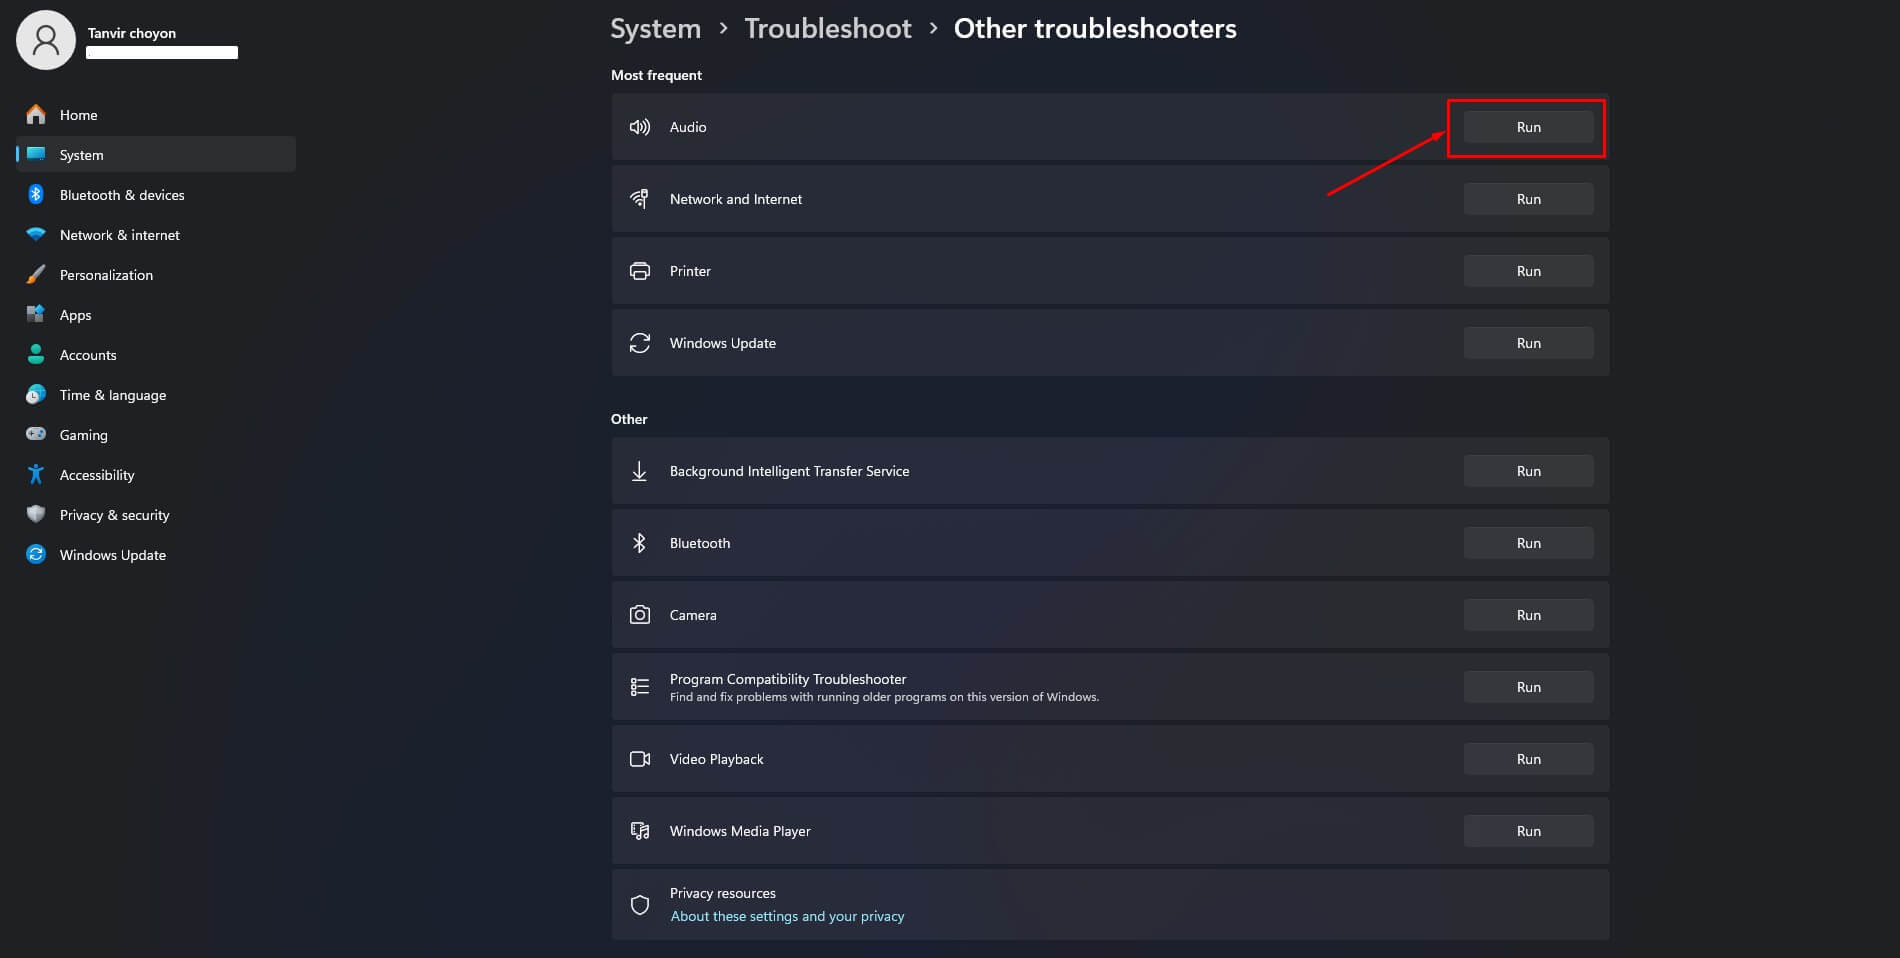The image size is (1900, 958).
Task: Run the Windows Media Player troubleshooter
Action: pyautogui.click(x=1528, y=831)
